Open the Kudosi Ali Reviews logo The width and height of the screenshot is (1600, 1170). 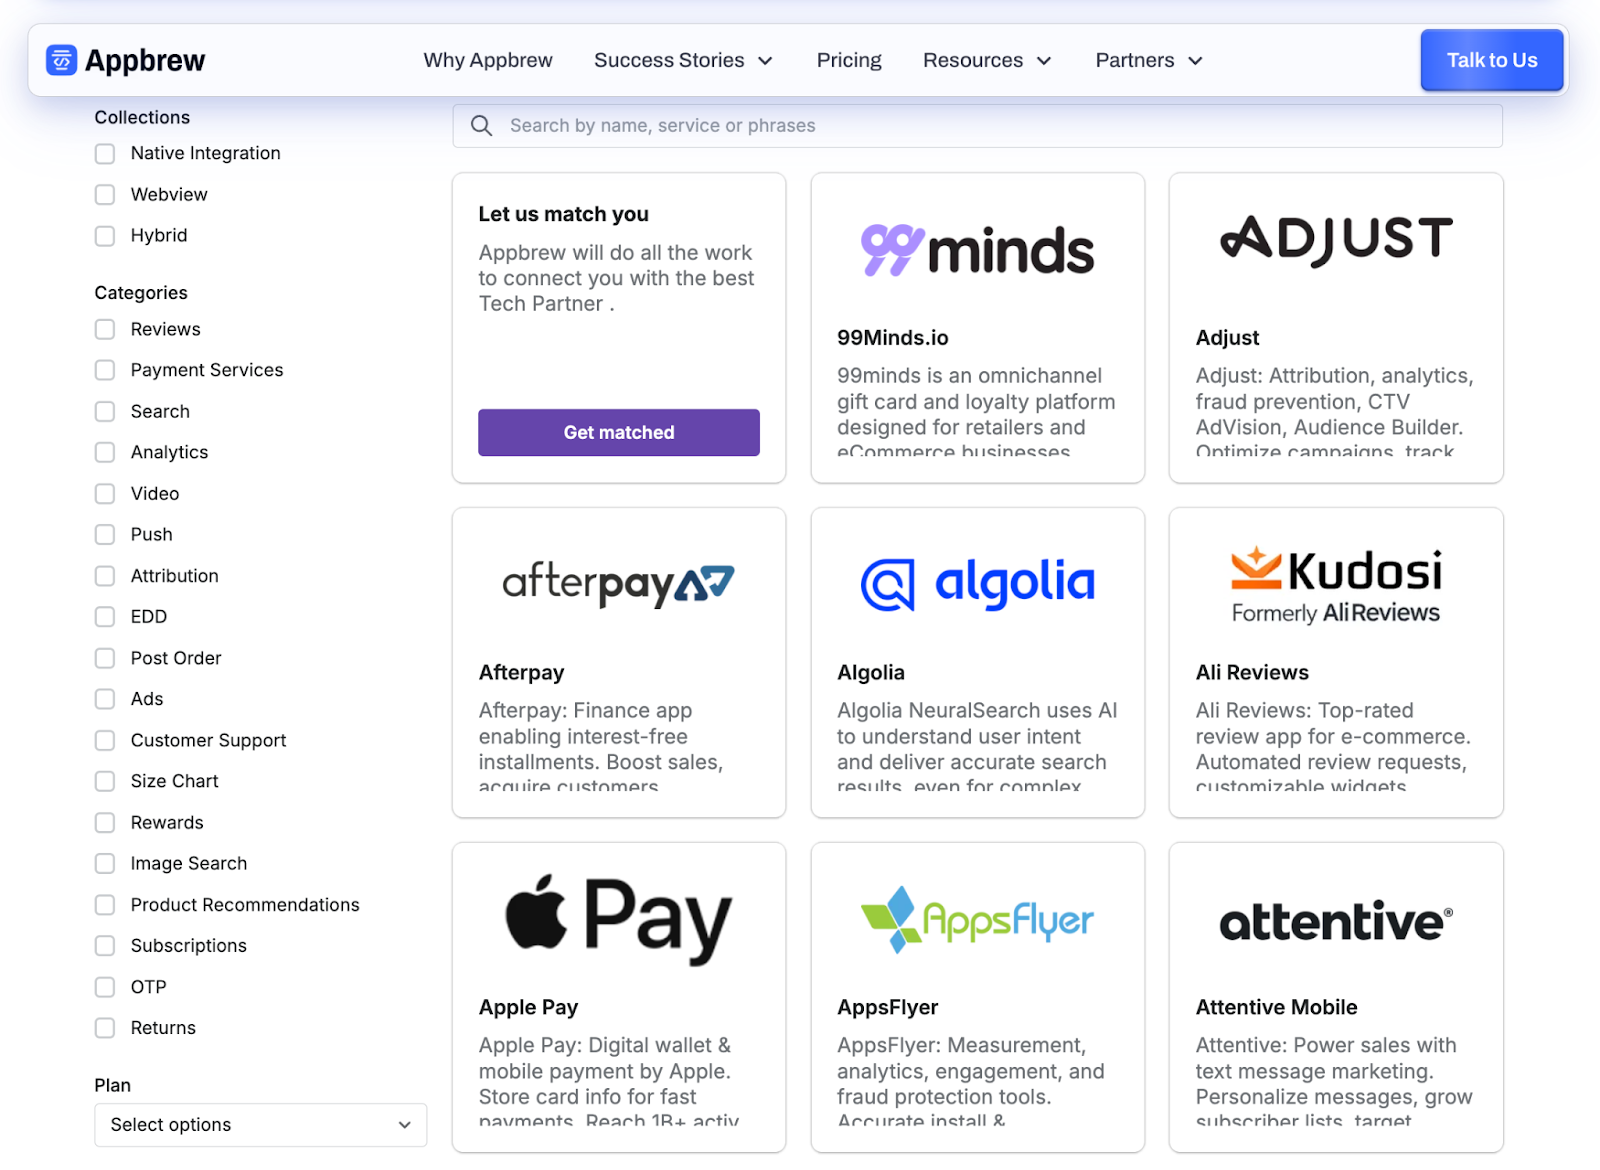[1336, 586]
